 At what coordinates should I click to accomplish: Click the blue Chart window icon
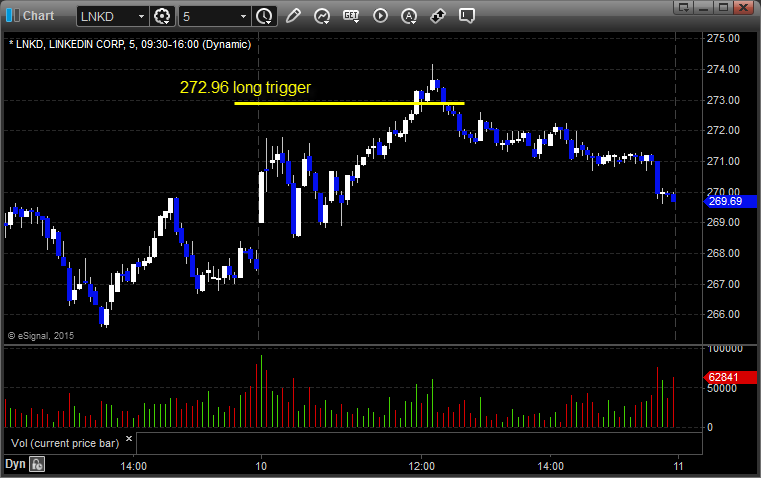13,15
